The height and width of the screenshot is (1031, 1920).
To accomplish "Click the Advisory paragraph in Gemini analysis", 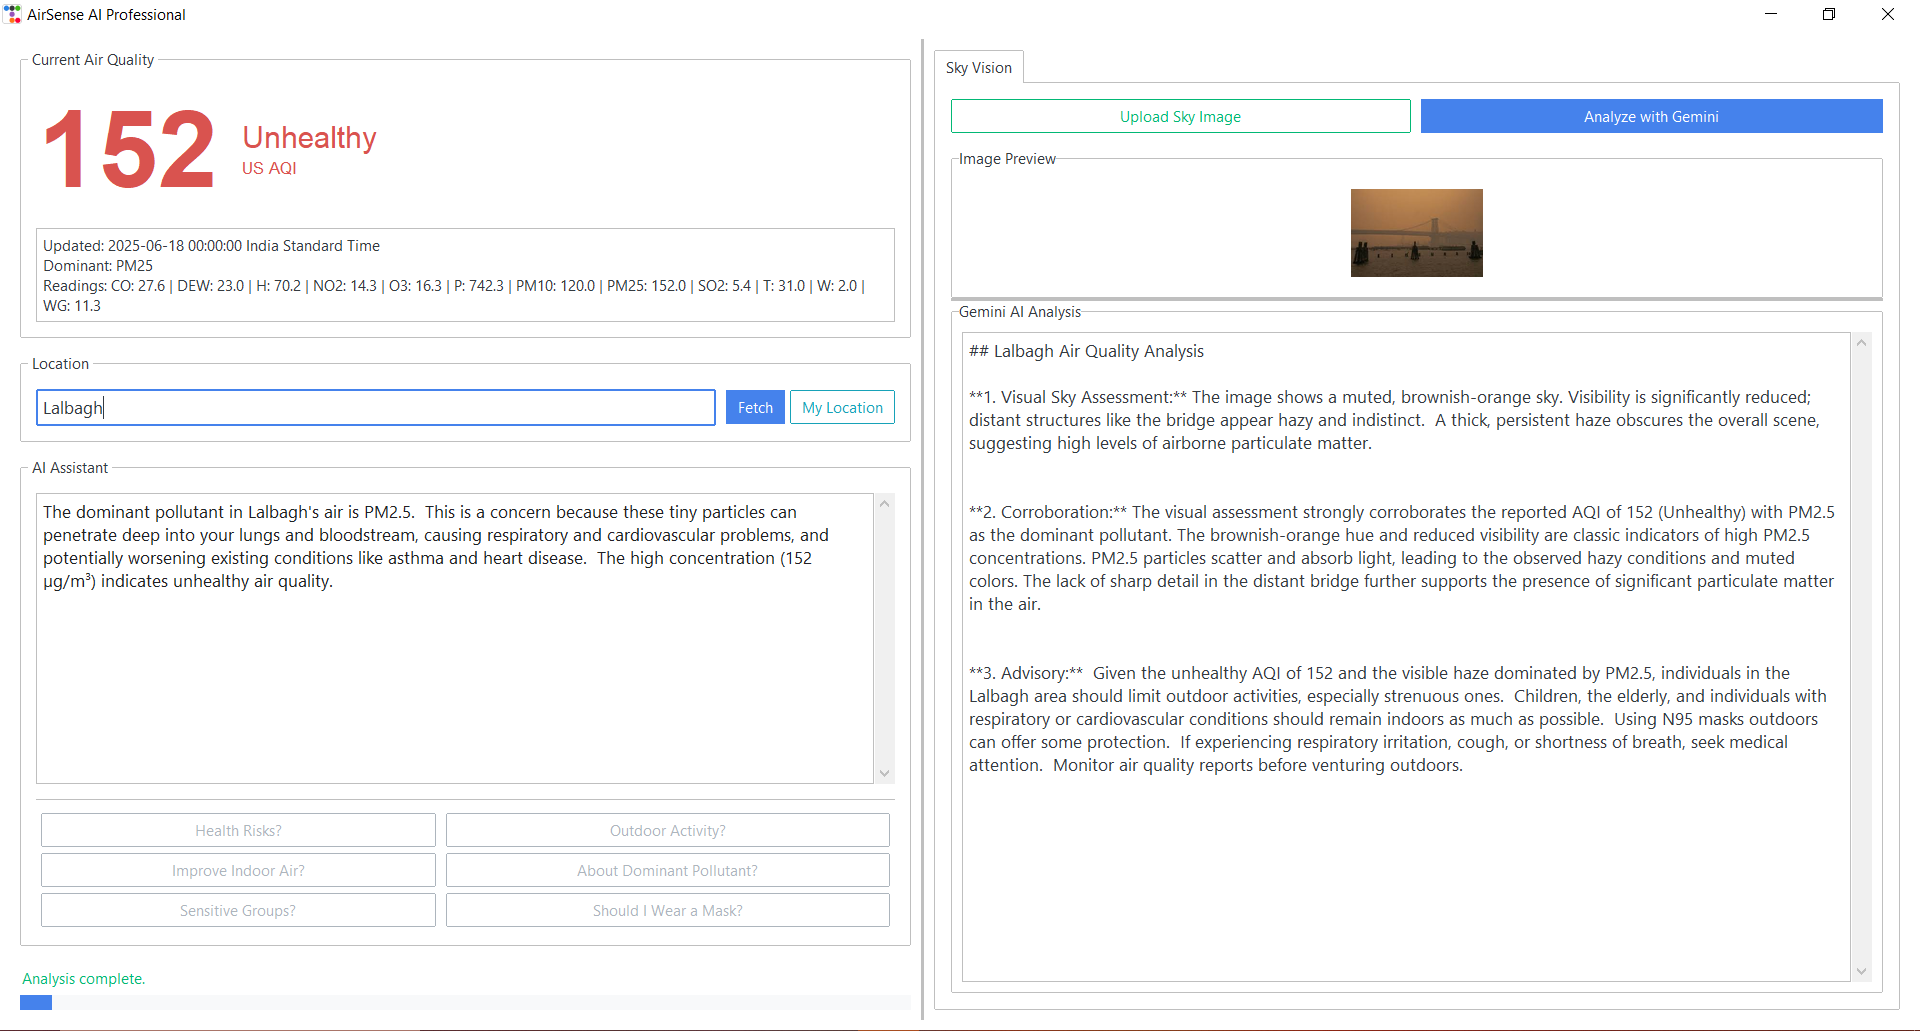I will [x=1397, y=719].
